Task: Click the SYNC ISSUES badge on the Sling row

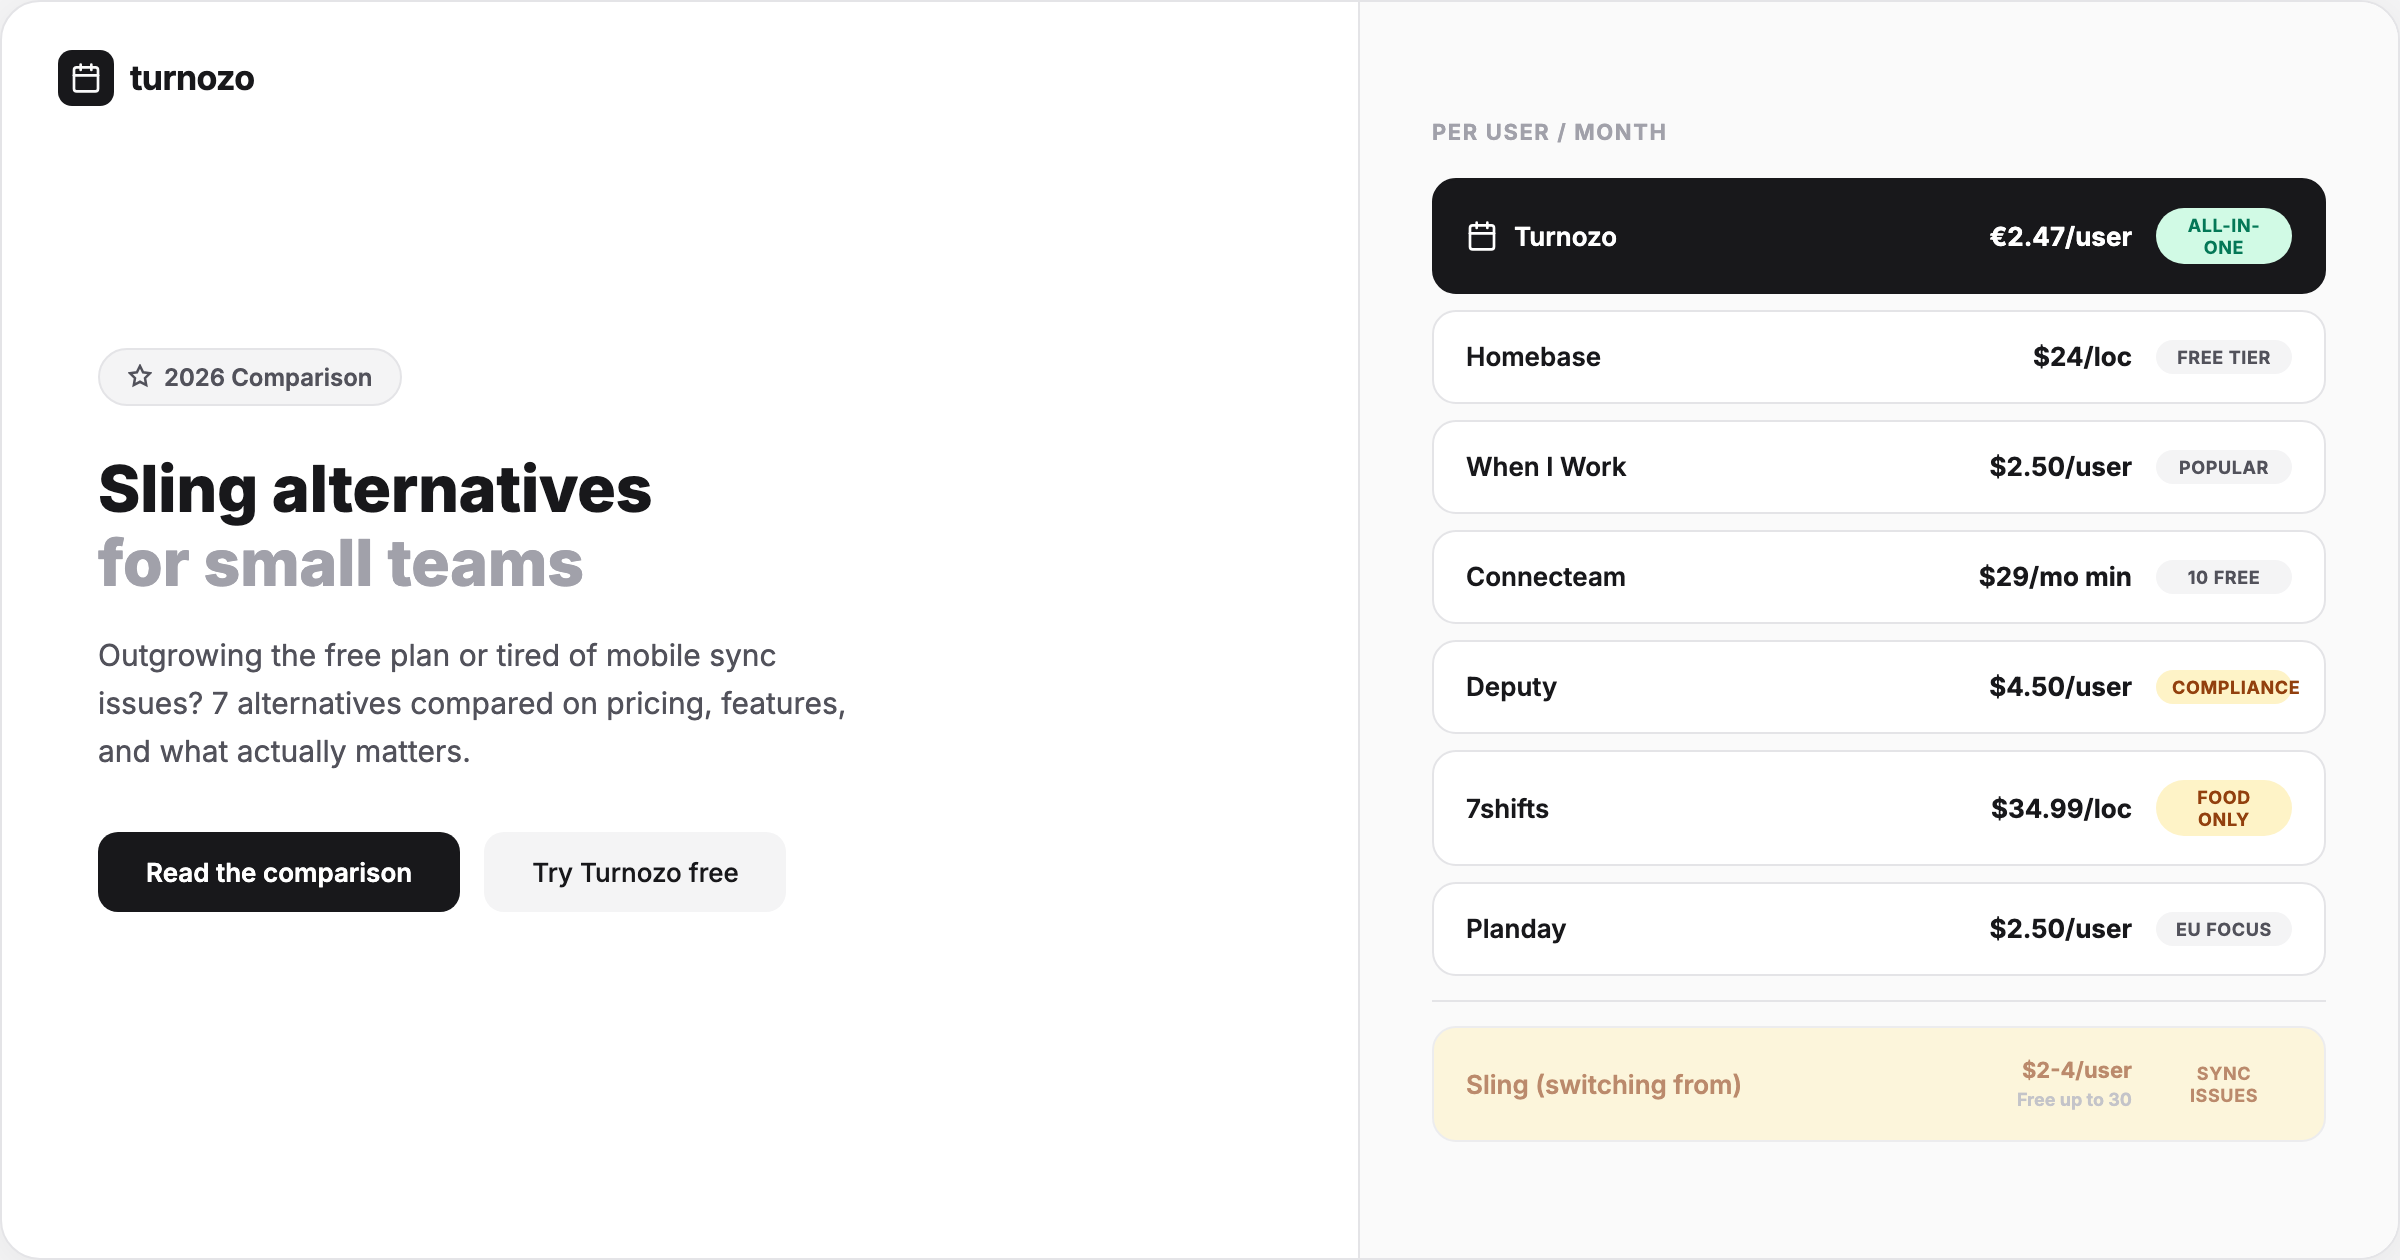Action: tap(2223, 1084)
